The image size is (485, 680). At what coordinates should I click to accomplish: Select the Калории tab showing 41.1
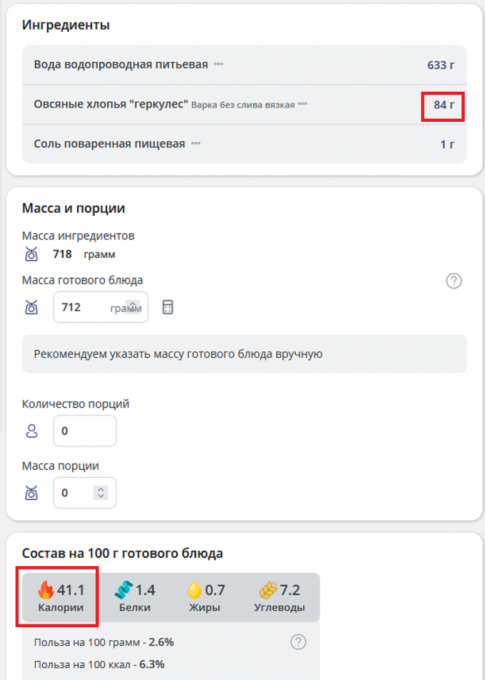[60, 597]
